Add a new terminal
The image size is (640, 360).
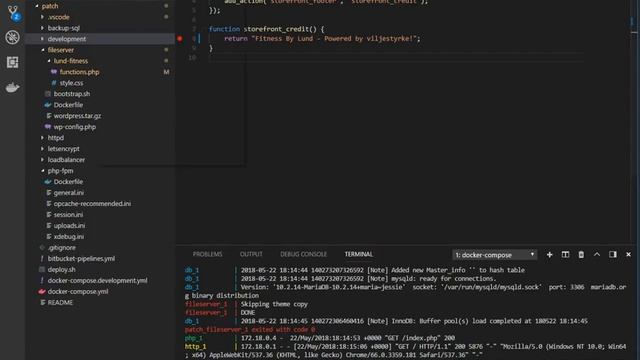[549, 255]
